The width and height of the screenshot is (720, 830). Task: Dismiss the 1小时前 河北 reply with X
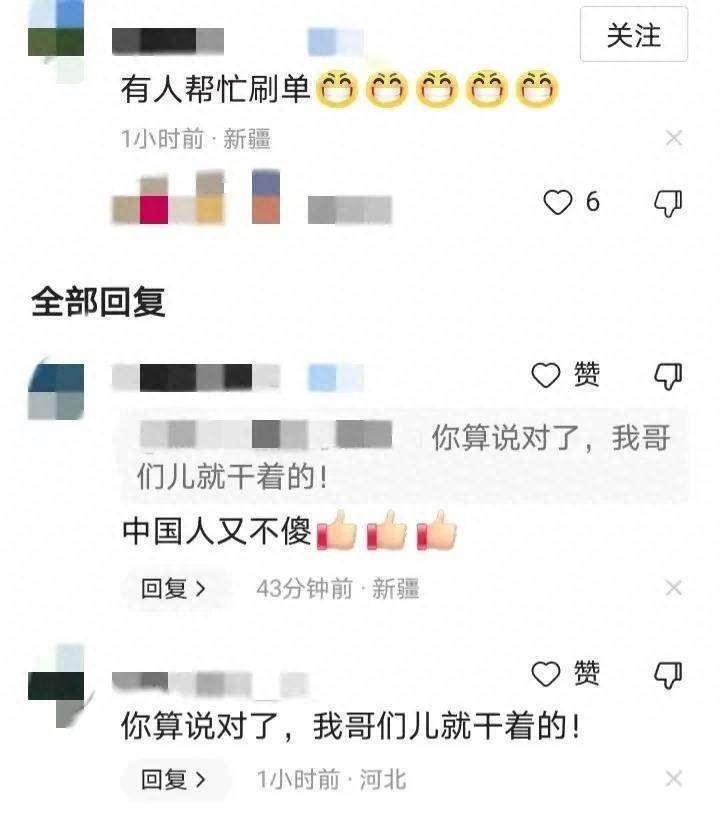click(673, 779)
